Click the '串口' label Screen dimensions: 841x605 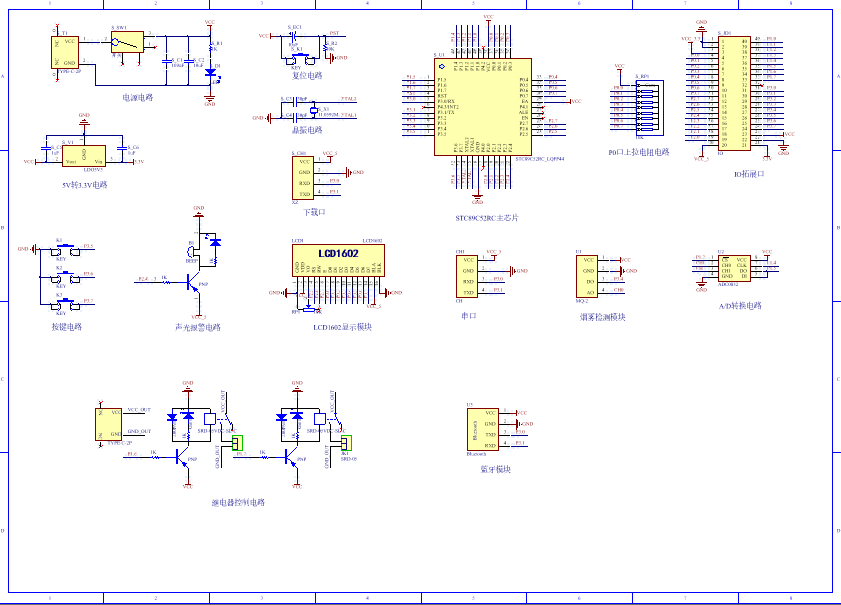pos(469,316)
